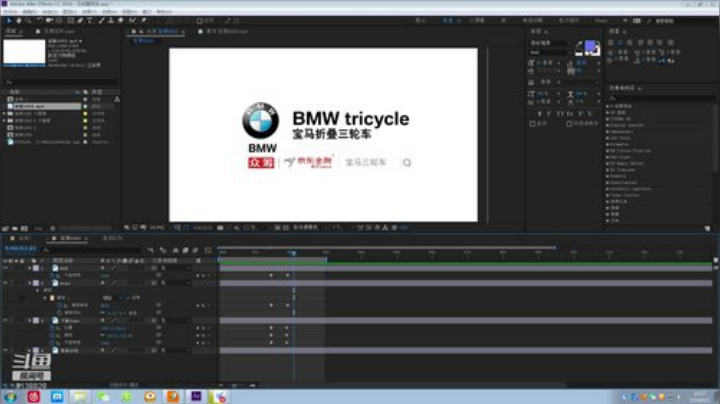This screenshot has width=720, height=404.
Task: Choose the Default workspace button
Action: [x=421, y=21]
